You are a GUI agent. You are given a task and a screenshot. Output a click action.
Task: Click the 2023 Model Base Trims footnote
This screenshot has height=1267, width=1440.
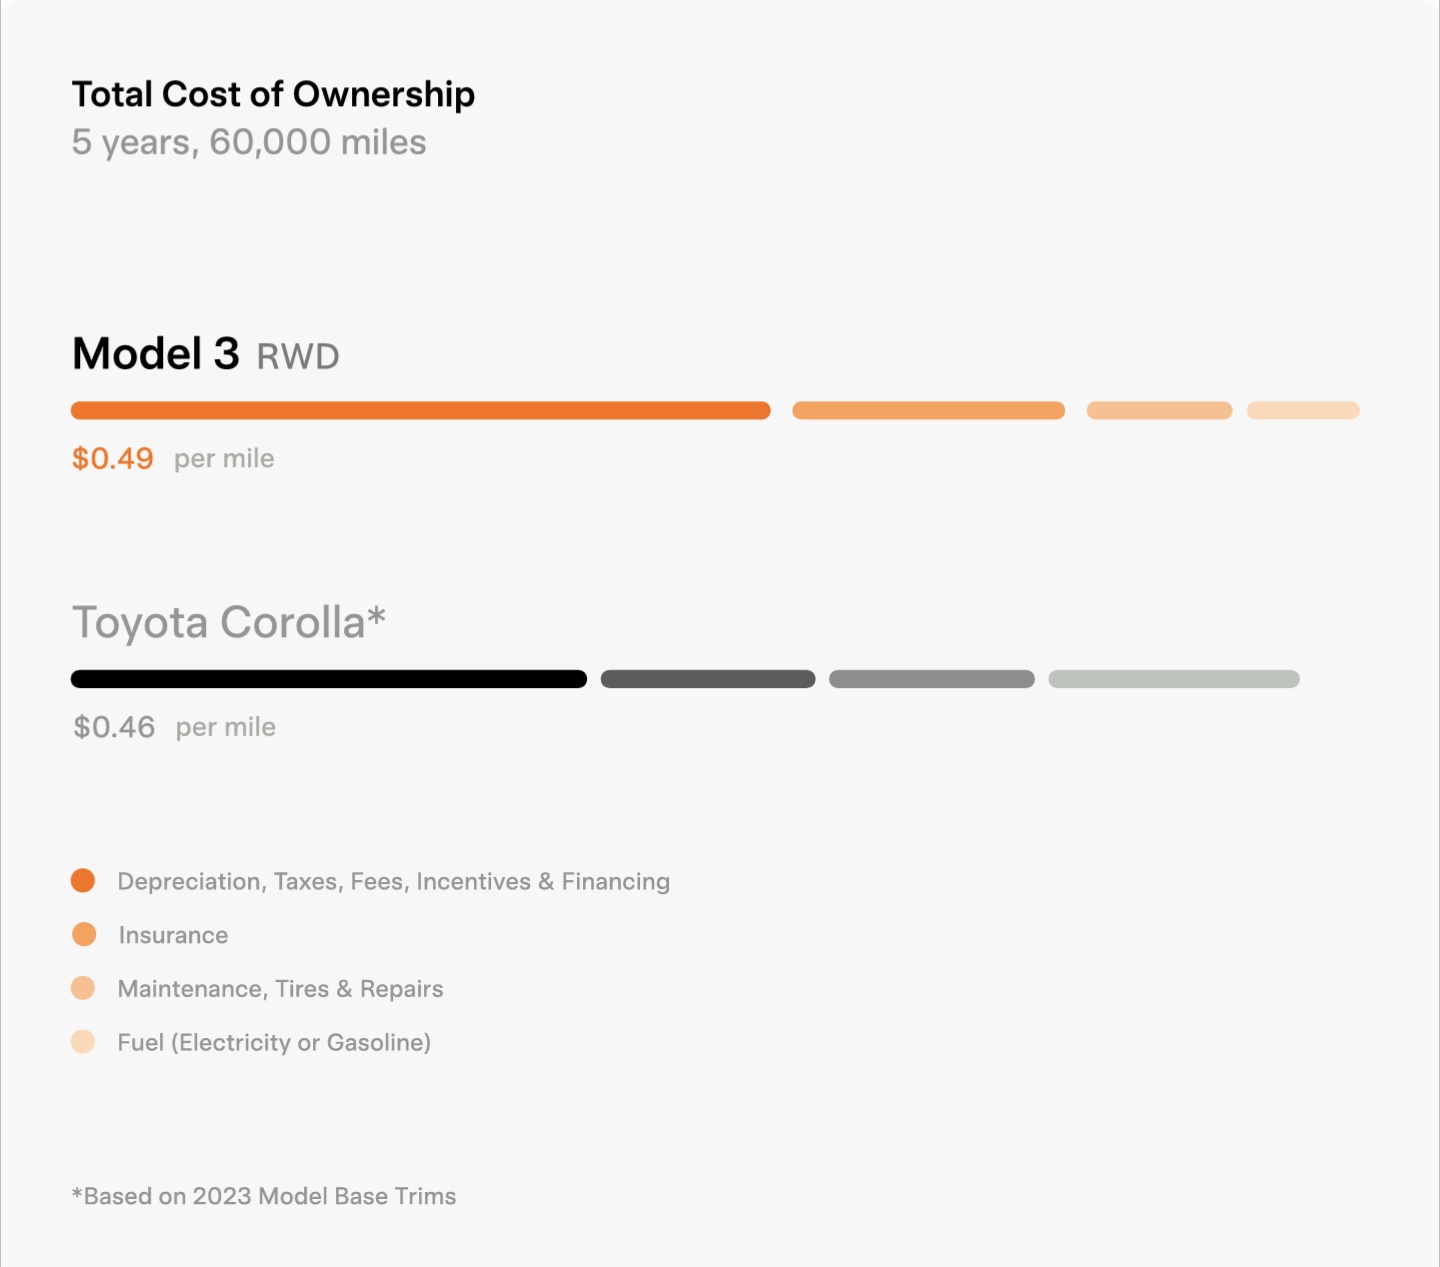tap(264, 1196)
